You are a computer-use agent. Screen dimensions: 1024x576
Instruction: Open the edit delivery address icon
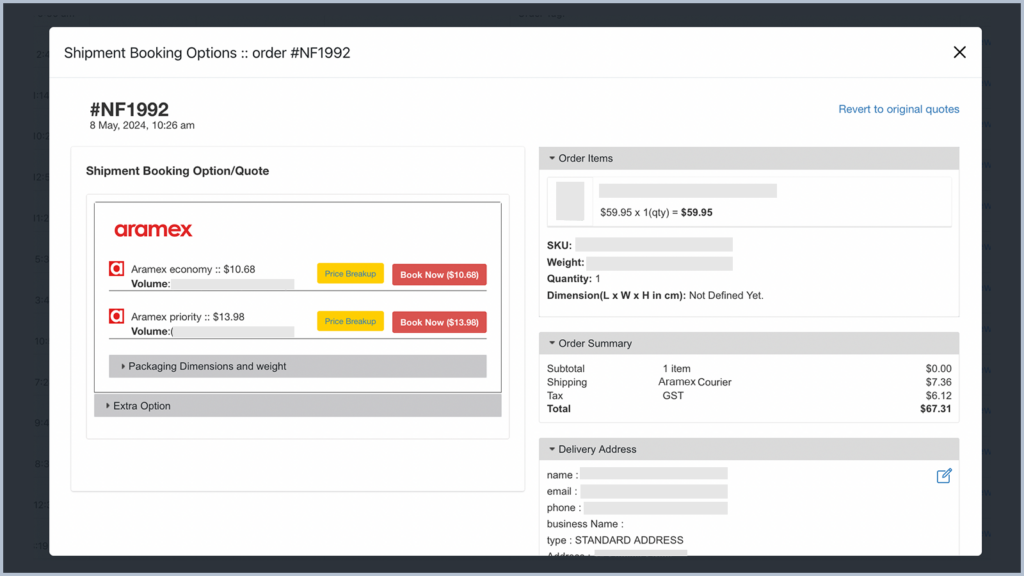(x=943, y=476)
